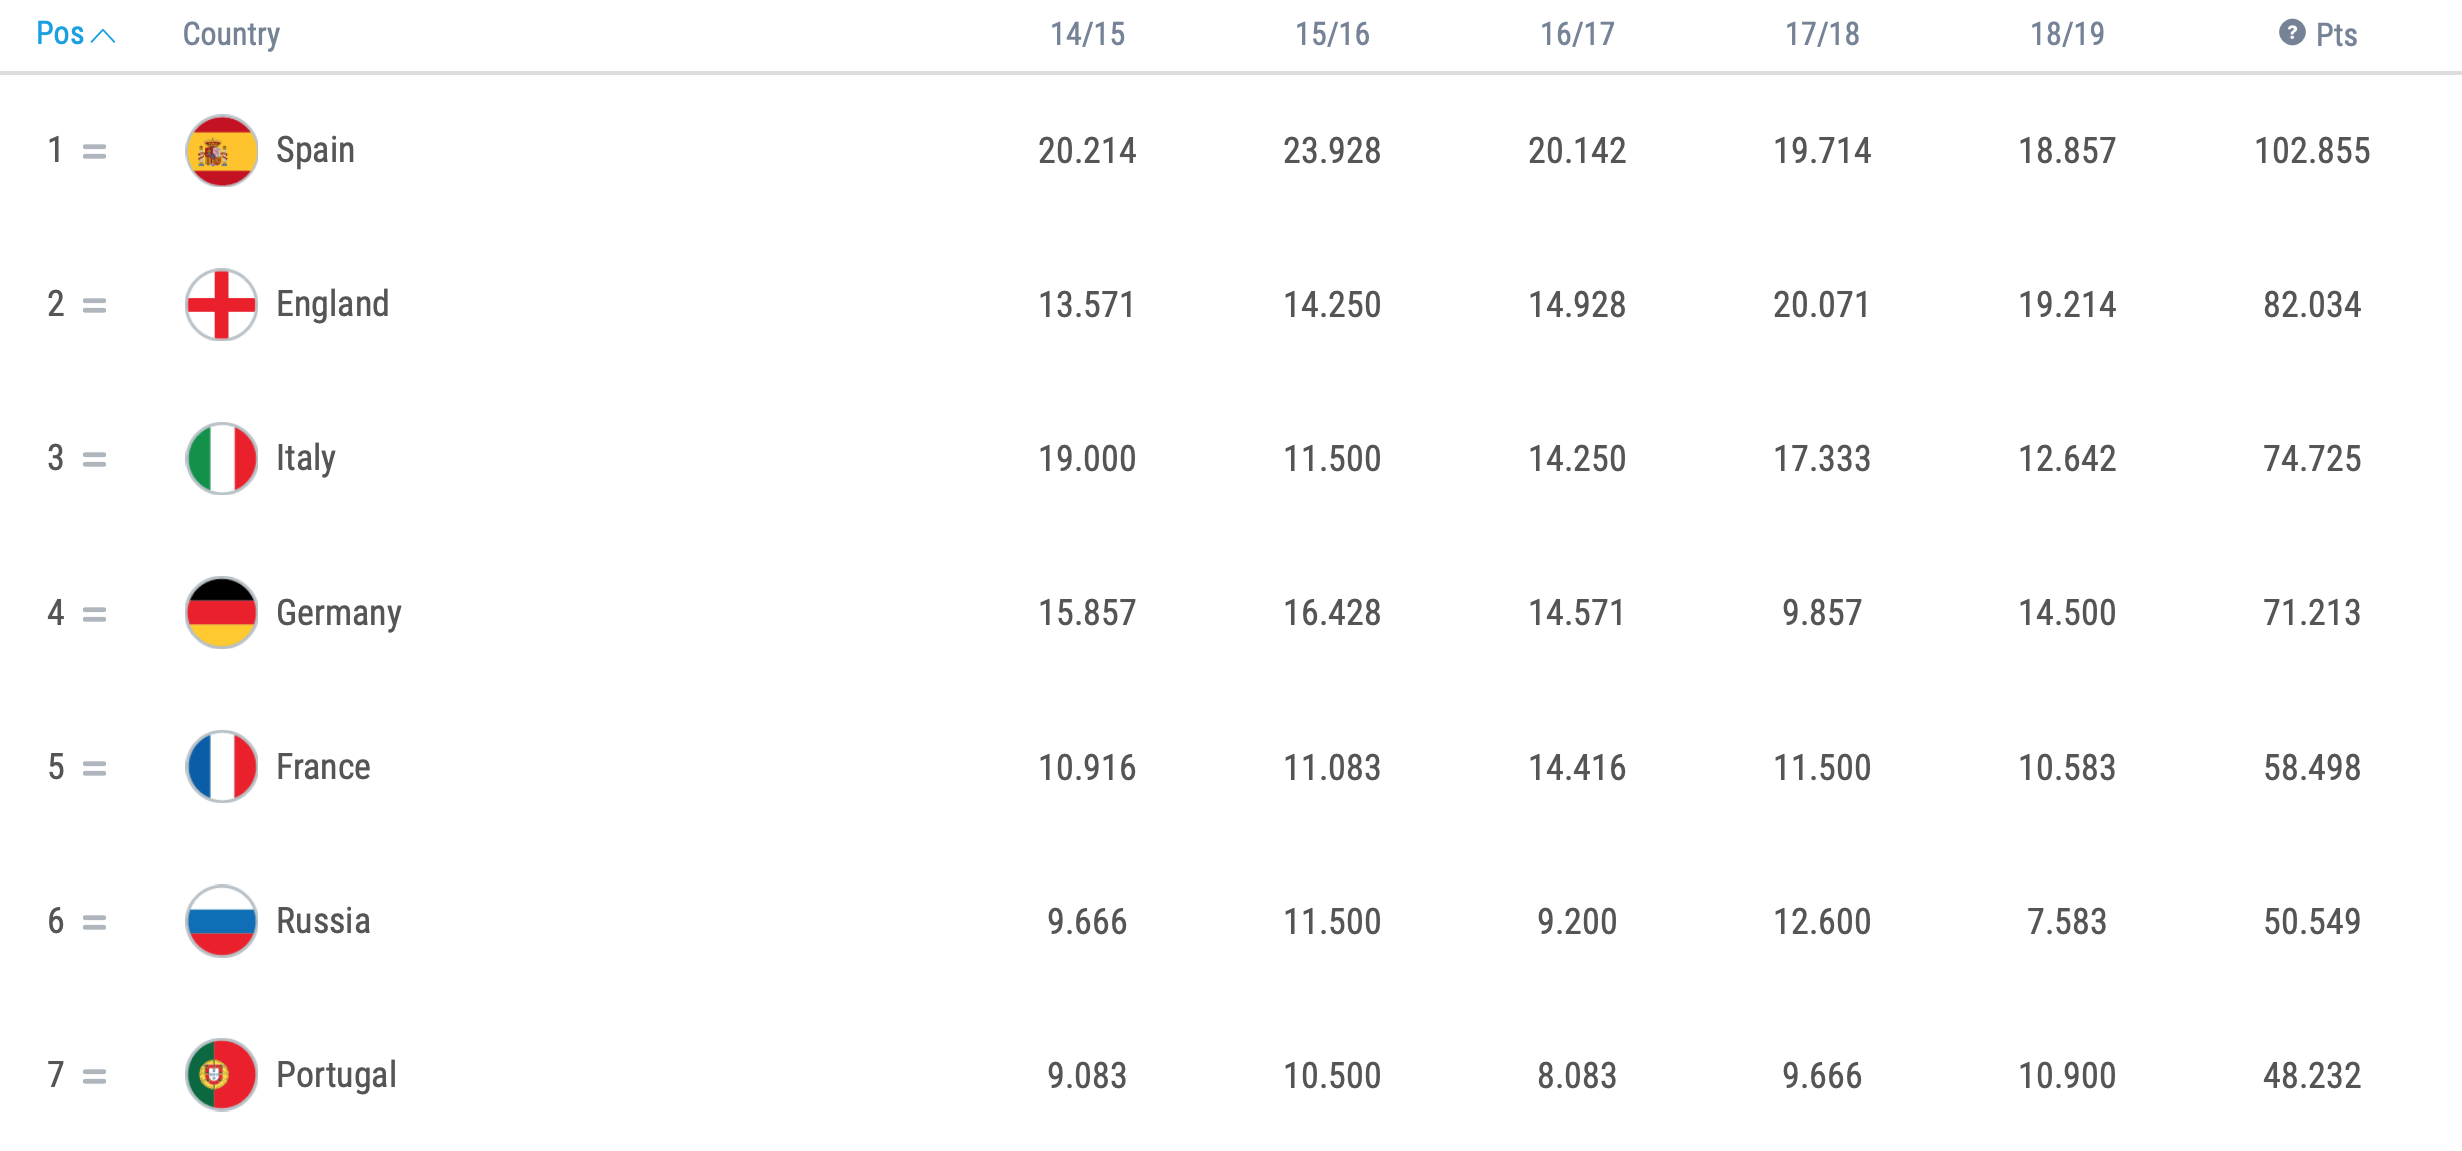Click the Italy flag icon
This screenshot has width=2462, height=1151.
(x=222, y=459)
